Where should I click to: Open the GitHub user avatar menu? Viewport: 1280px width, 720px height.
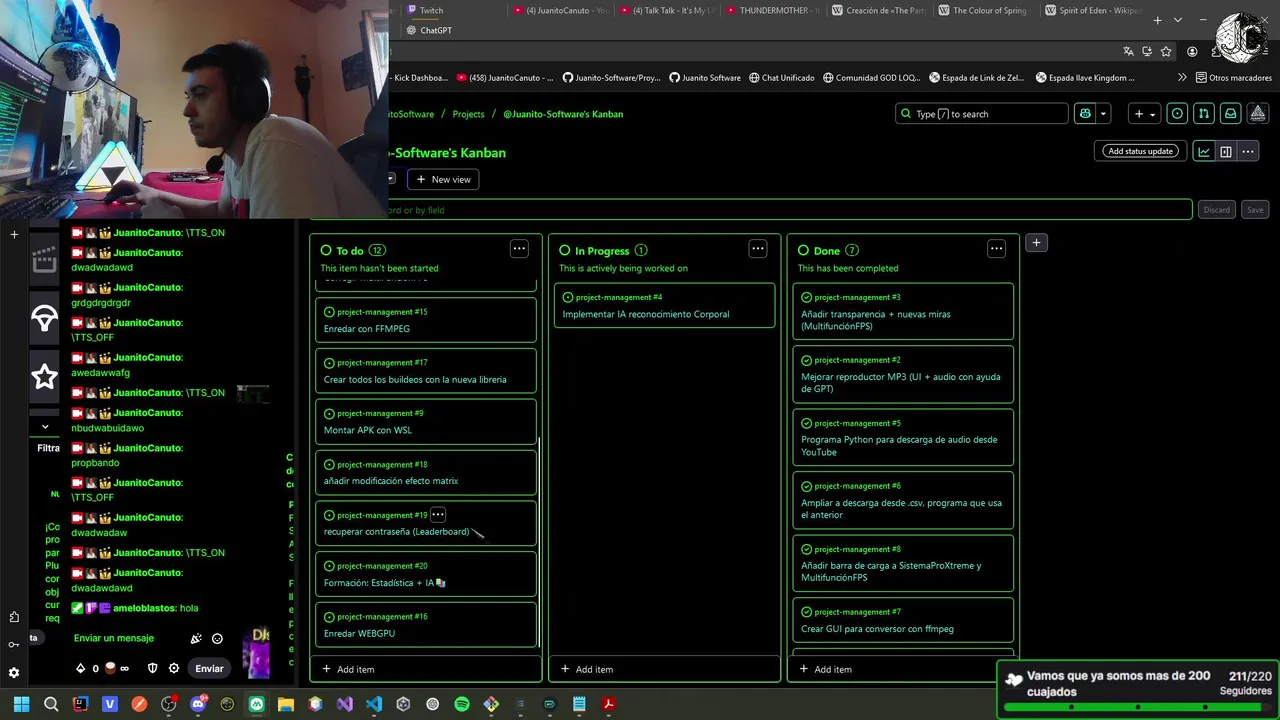tap(1258, 114)
